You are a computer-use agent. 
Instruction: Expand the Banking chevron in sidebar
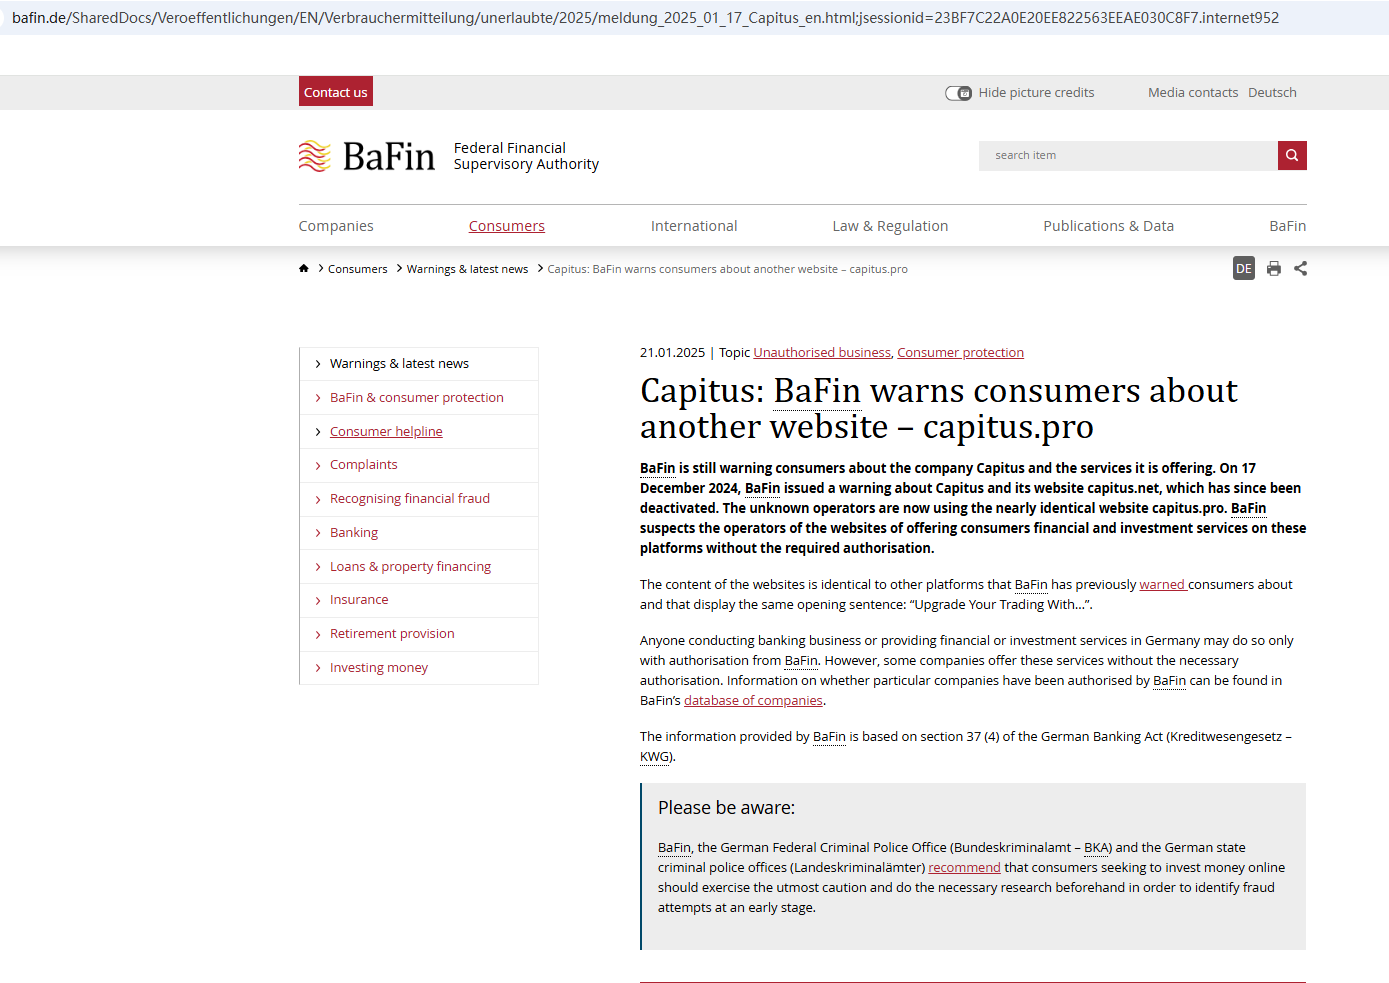pyautogui.click(x=318, y=533)
